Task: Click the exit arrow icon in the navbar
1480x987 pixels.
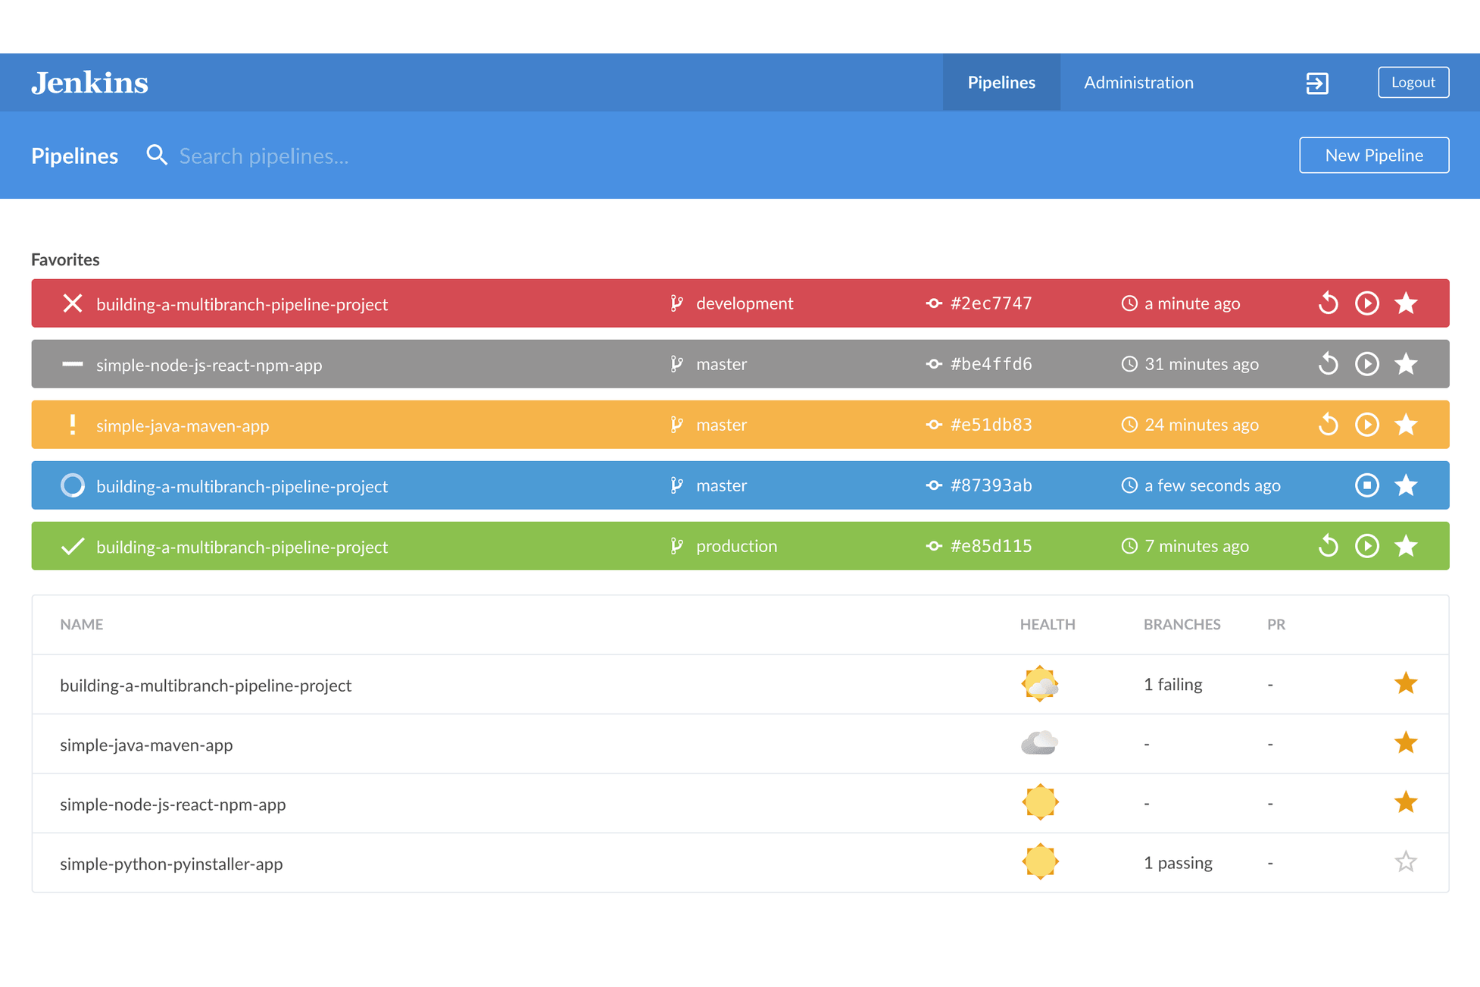Action: click(1317, 82)
